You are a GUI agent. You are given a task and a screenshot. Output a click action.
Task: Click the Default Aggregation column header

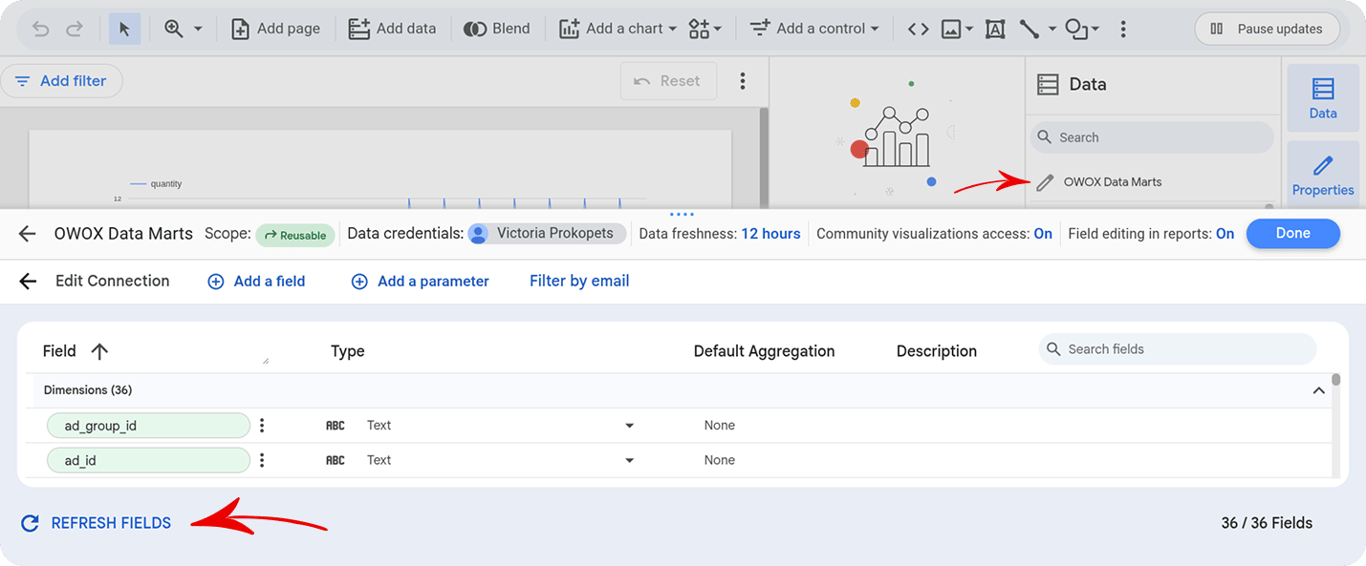point(764,351)
